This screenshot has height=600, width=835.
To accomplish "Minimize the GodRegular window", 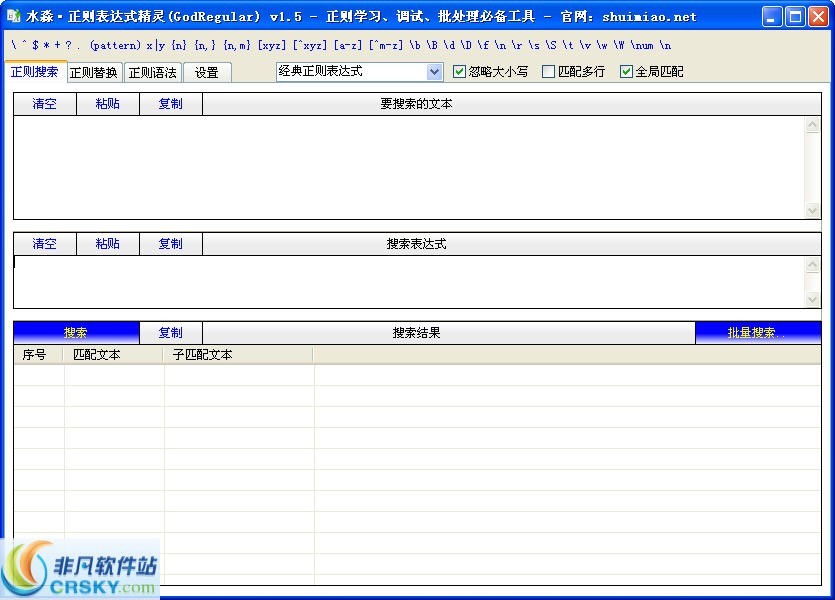I will click(x=772, y=17).
